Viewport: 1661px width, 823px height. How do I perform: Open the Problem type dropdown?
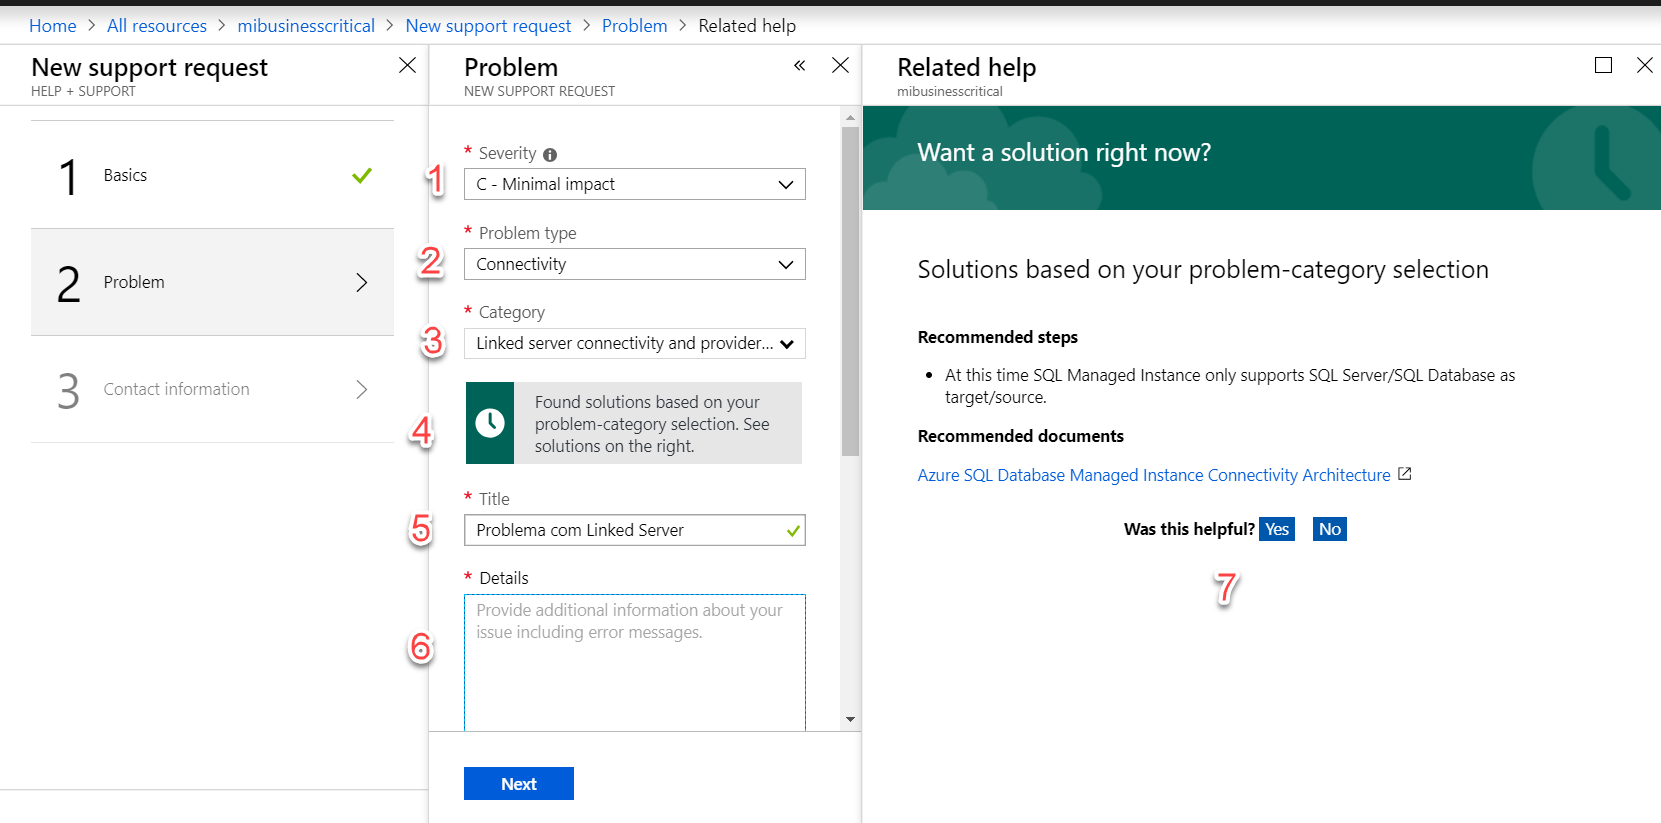[634, 264]
